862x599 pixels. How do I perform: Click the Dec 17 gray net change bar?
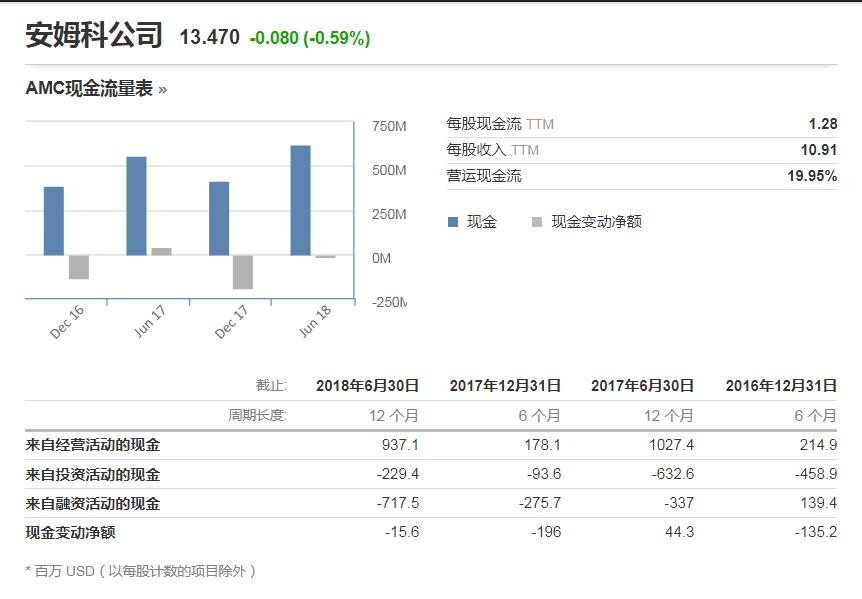243,272
